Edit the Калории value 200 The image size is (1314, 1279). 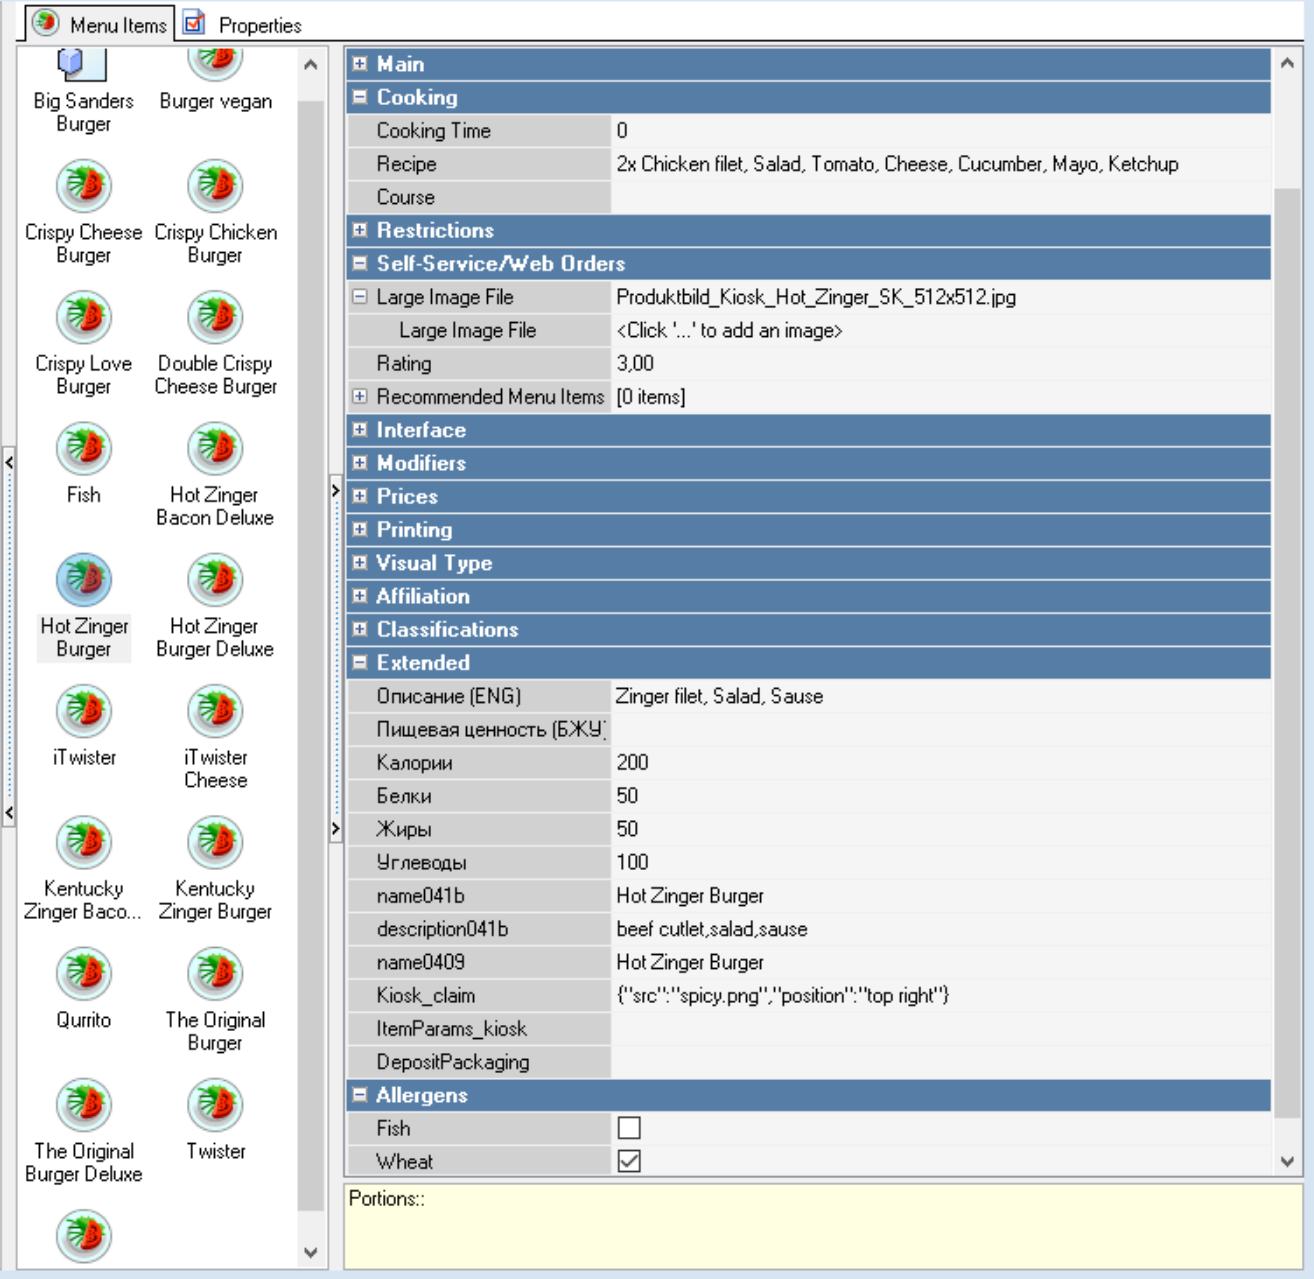coord(941,762)
